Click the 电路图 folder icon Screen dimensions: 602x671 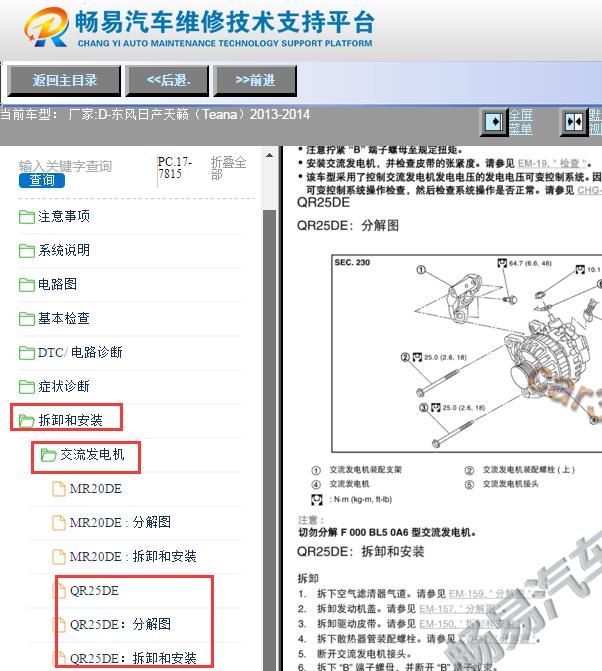pyautogui.click(x=27, y=285)
